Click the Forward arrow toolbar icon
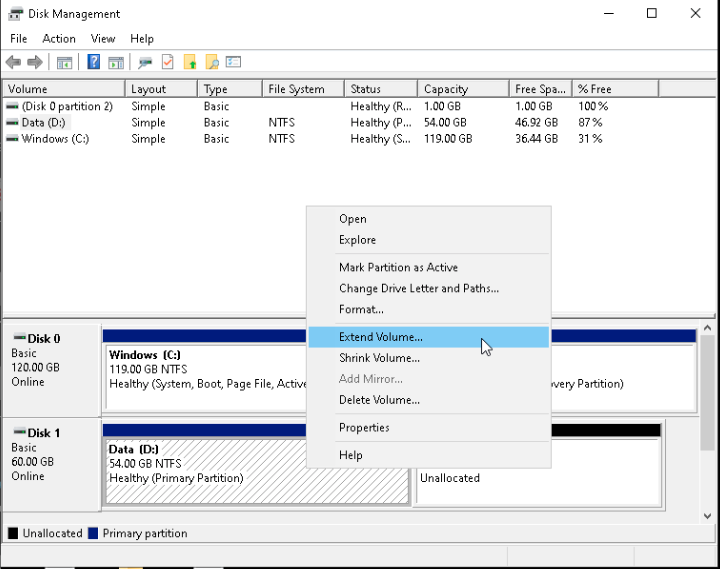Screen dimensions: 720x569 click(x=35, y=62)
